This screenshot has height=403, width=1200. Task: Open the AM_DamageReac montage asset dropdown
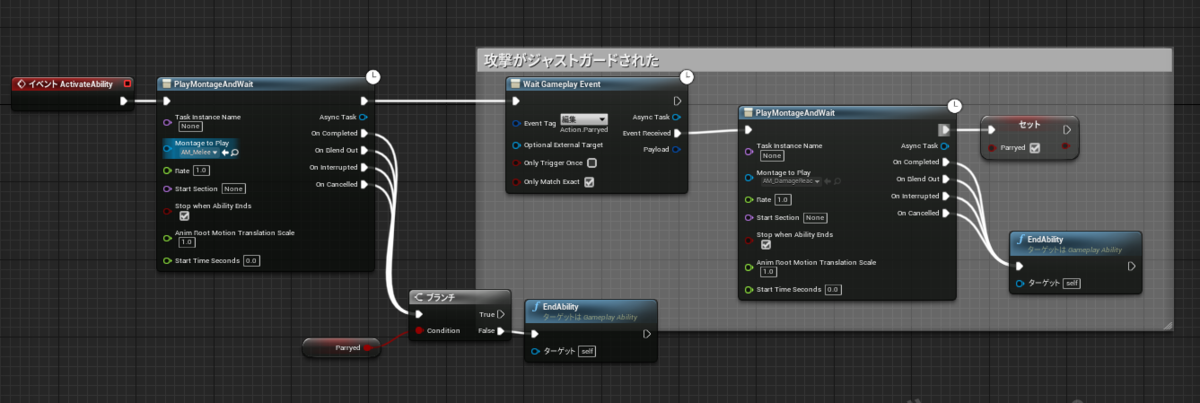(x=790, y=181)
